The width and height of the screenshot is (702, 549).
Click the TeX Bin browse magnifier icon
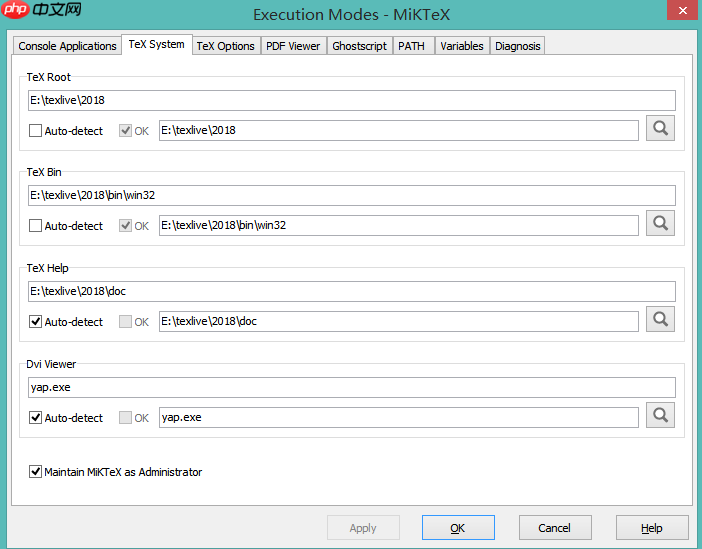[660, 223]
